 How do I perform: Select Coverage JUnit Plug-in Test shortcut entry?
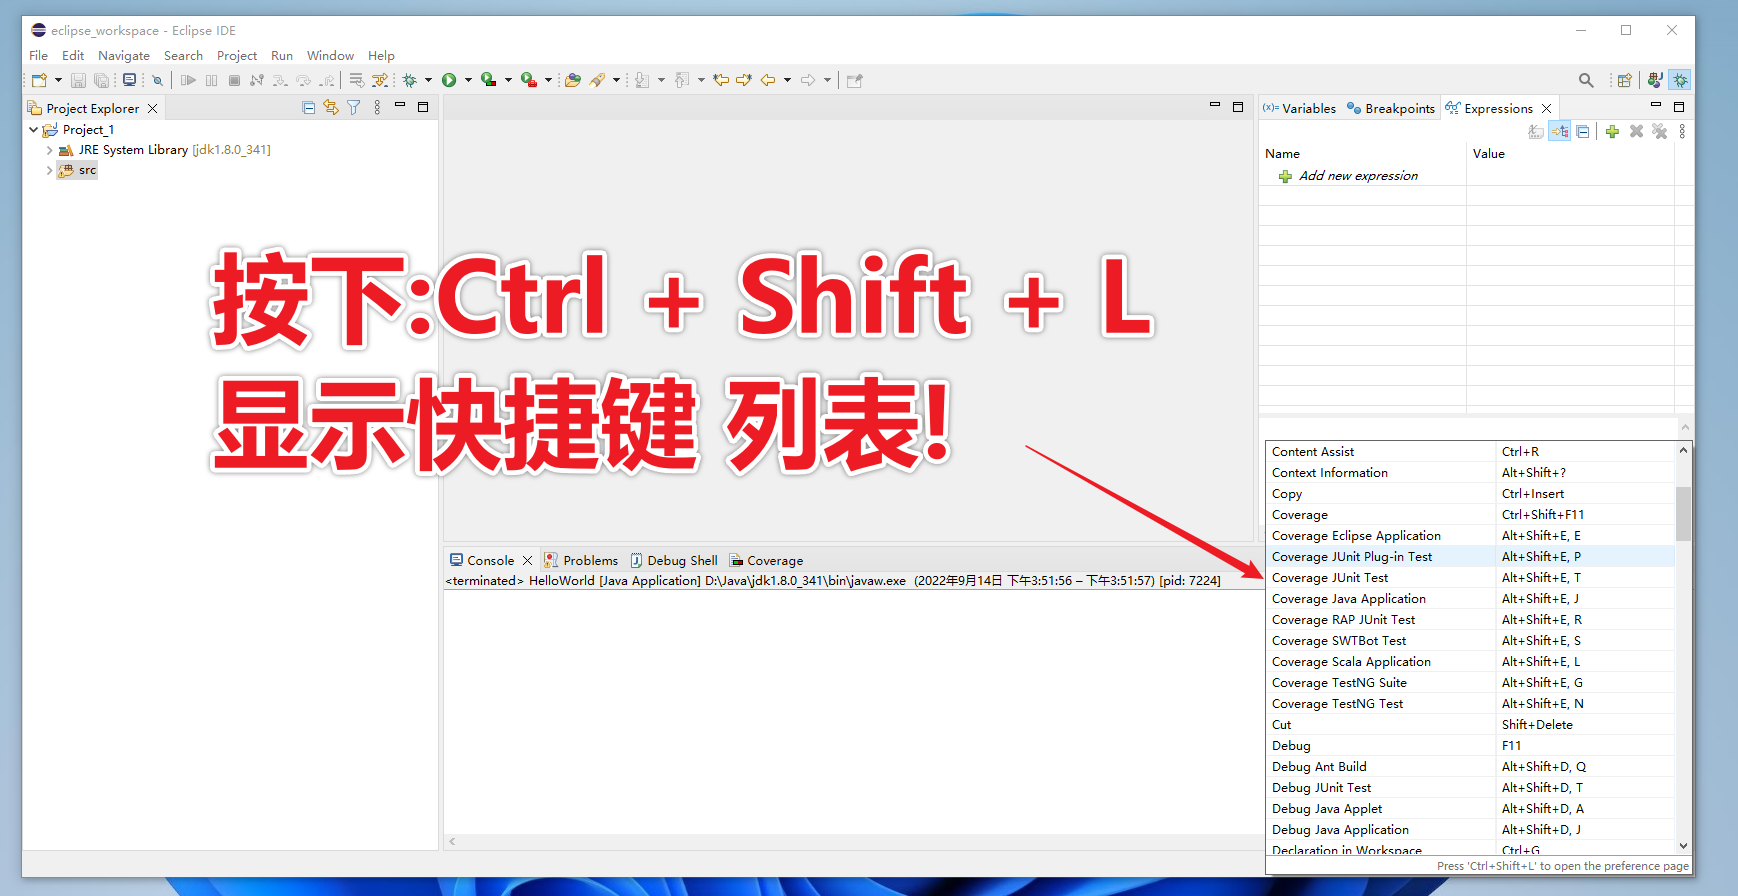[1470, 557]
